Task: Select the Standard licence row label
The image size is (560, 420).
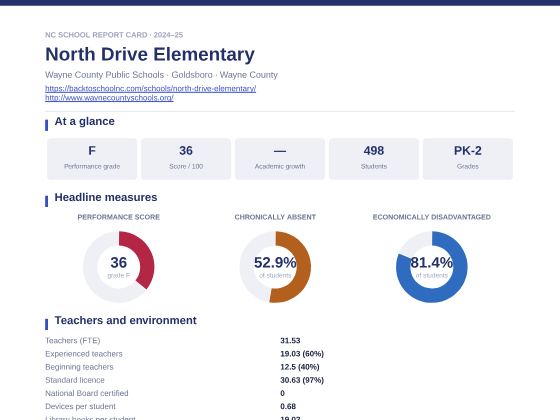Action: pyautogui.click(x=75, y=380)
